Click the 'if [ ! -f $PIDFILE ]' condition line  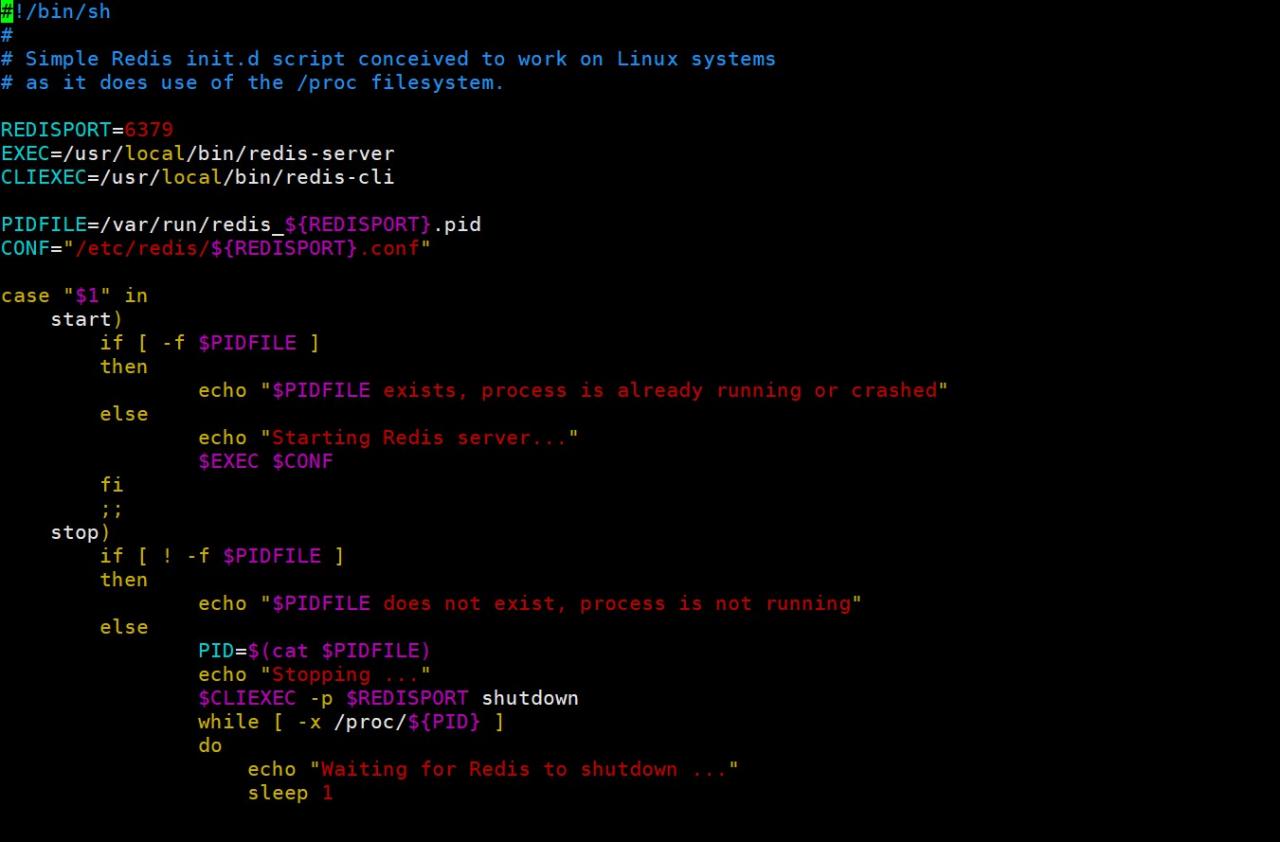[222, 557]
